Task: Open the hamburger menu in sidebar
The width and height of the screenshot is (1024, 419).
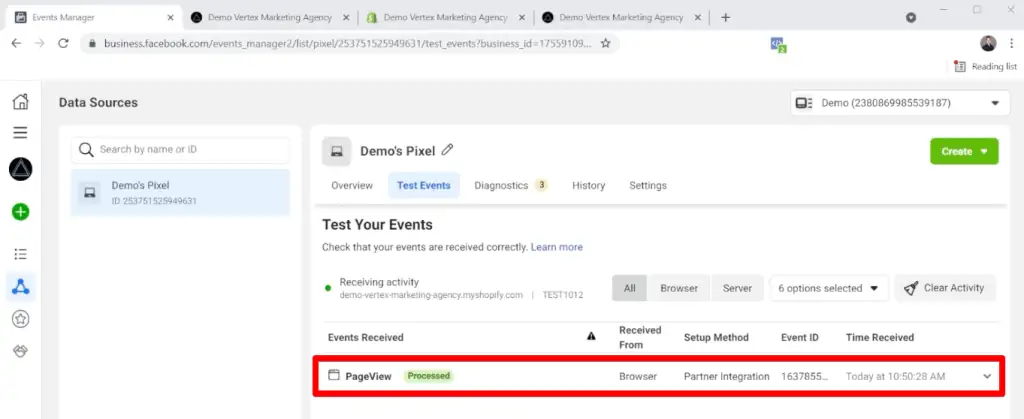Action: (x=20, y=132)
